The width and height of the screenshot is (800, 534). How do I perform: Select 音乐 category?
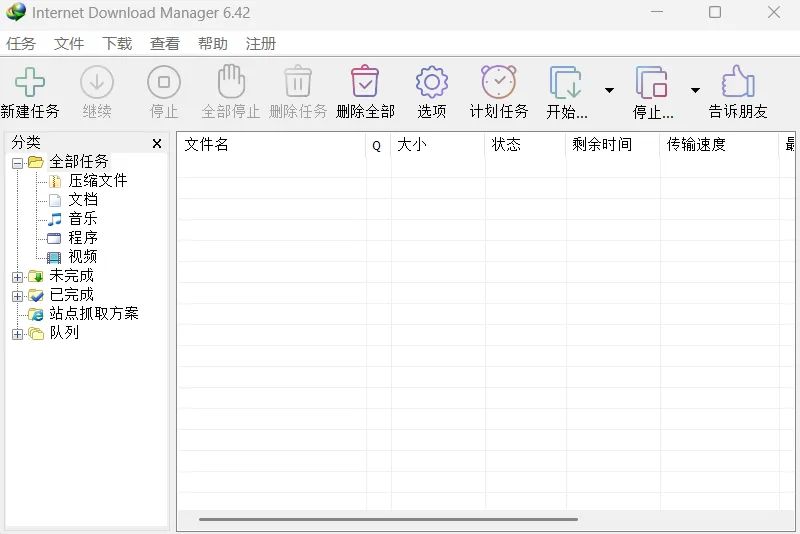83,218
